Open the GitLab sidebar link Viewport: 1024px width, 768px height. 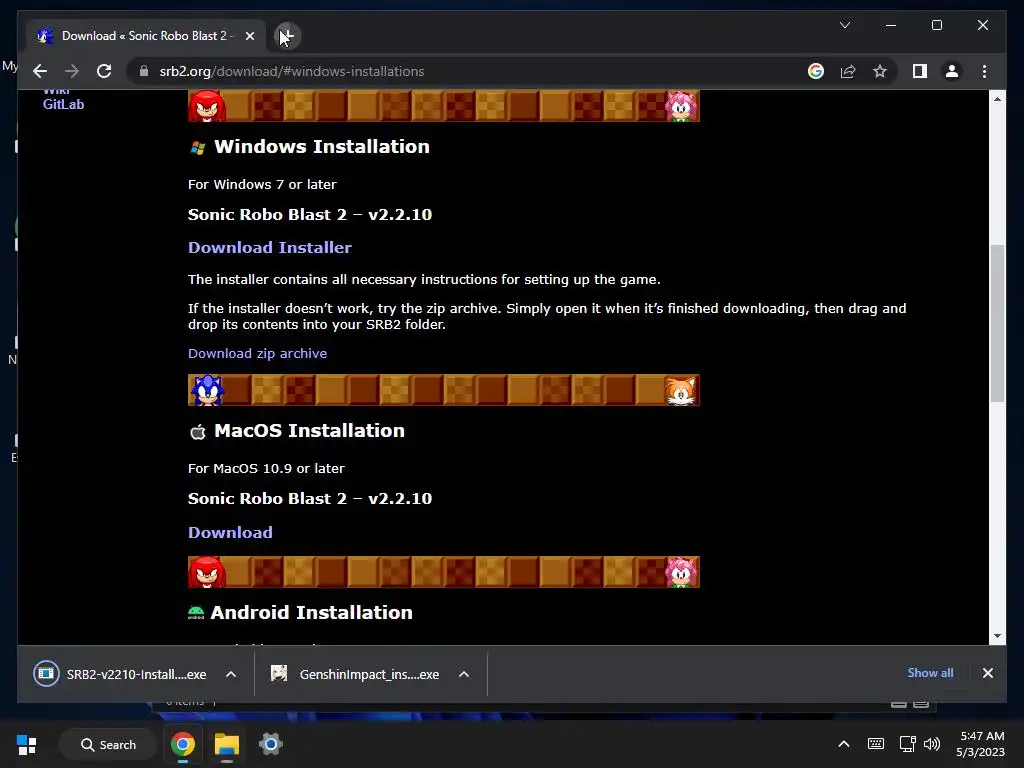(x=63, y=104)
